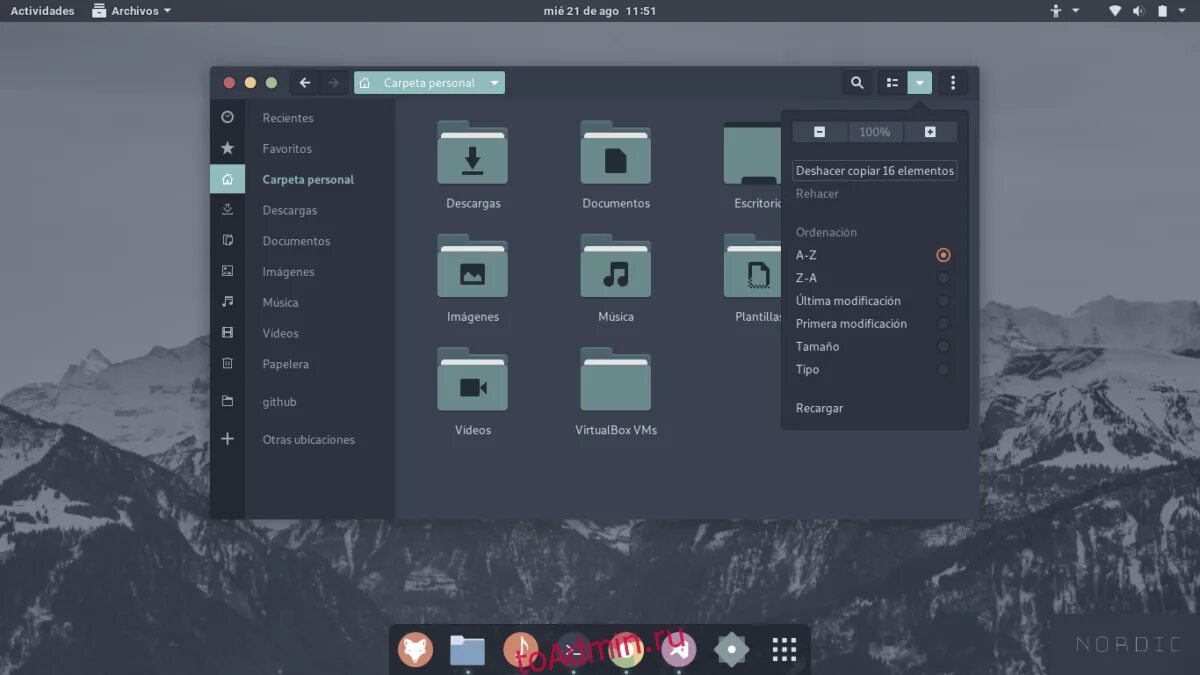Click the home icon in sidebar
The height and width of the screenshot is (675, 1200).
pyautogui.click(x=227, y=179)
